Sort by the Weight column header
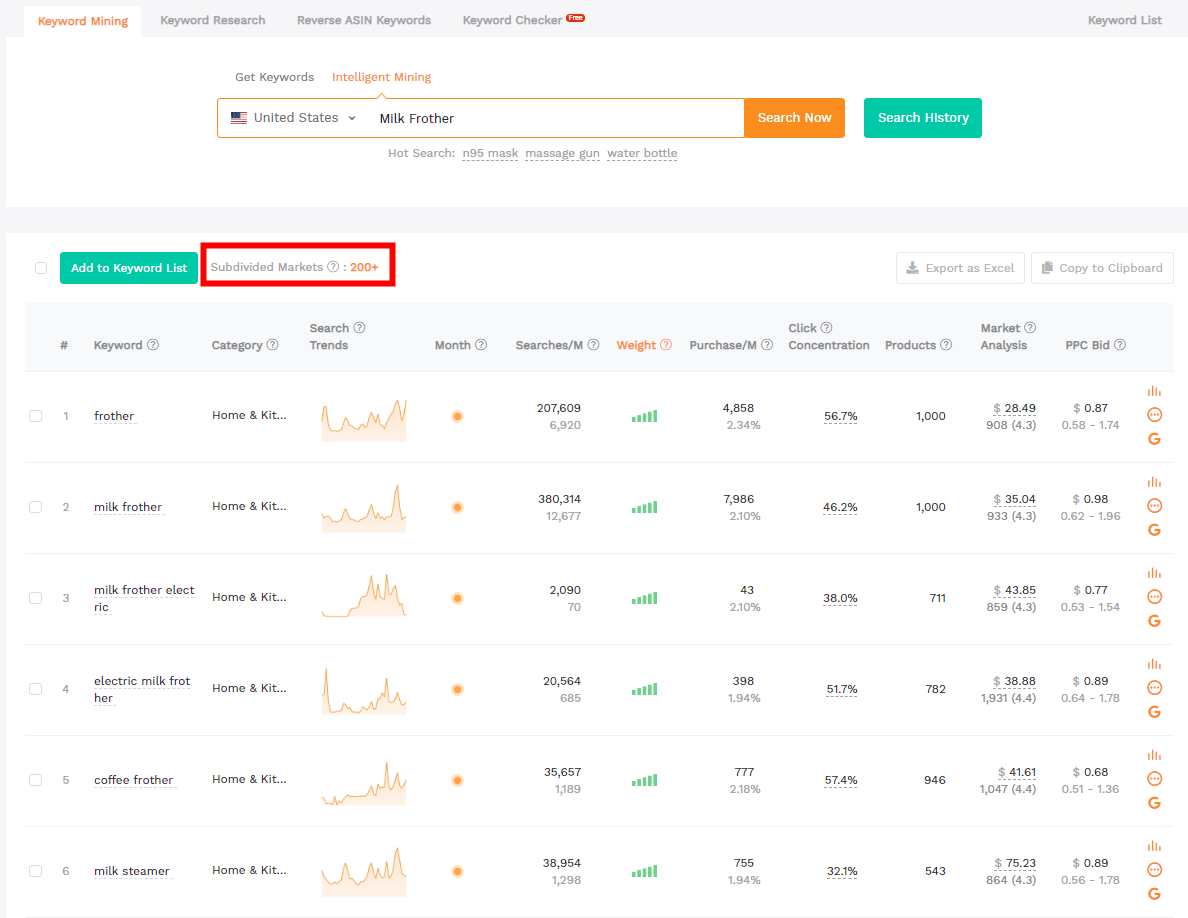The width and height of the screenshot is (1188, 918). [x=636, y=345]
